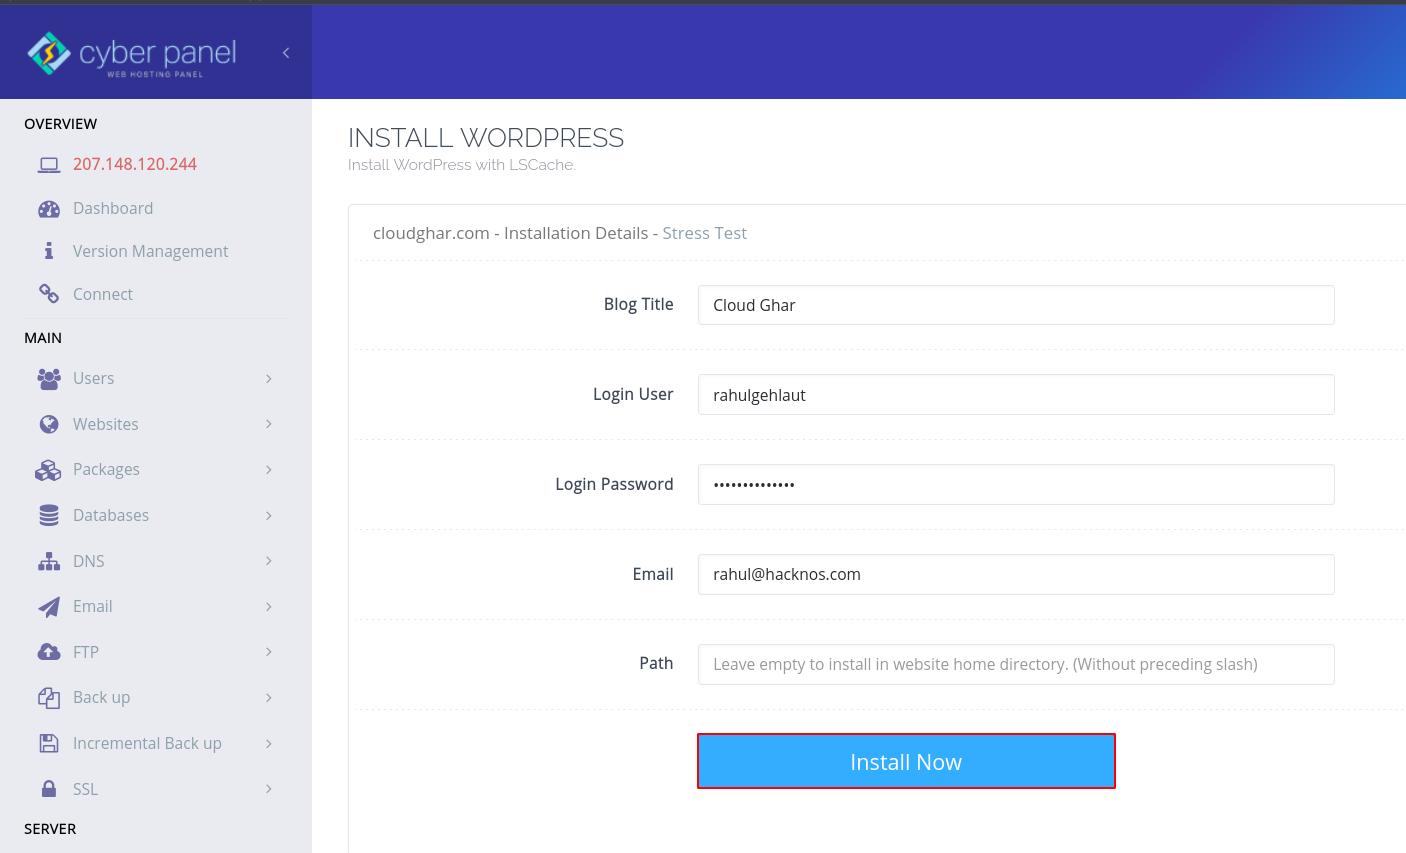
Task: Click the 'Path' form label
Action: click(x=656, y=663)
